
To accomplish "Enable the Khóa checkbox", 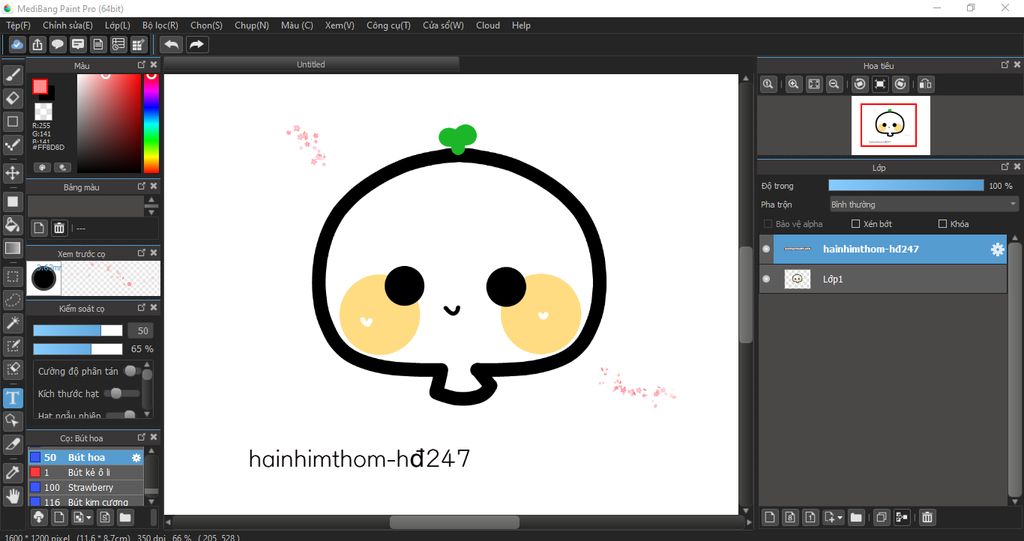I will pyautogui.click(x=942, y=224).
